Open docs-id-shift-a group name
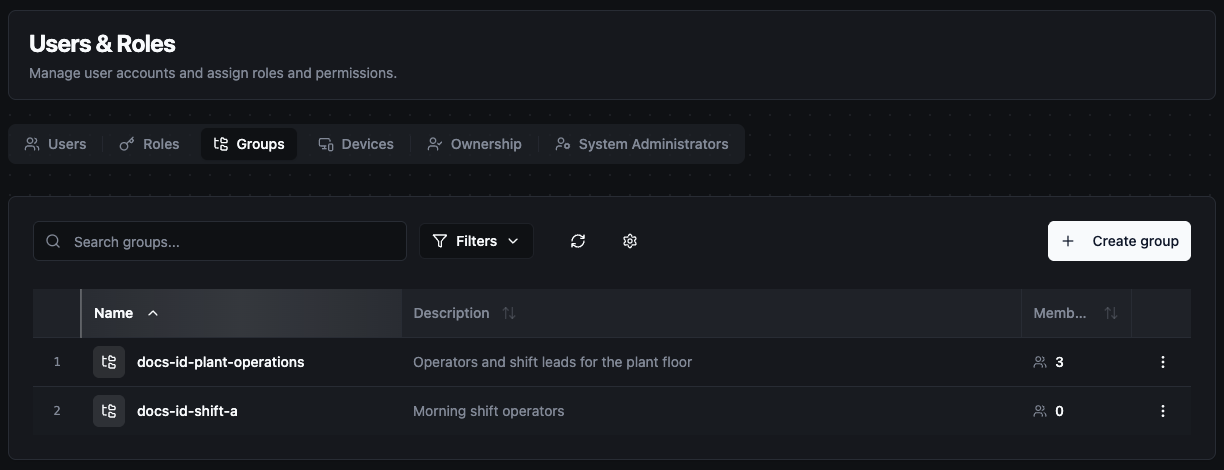Image resolution: width=1224 pixels, height=470 pixels. pos(187,411)
